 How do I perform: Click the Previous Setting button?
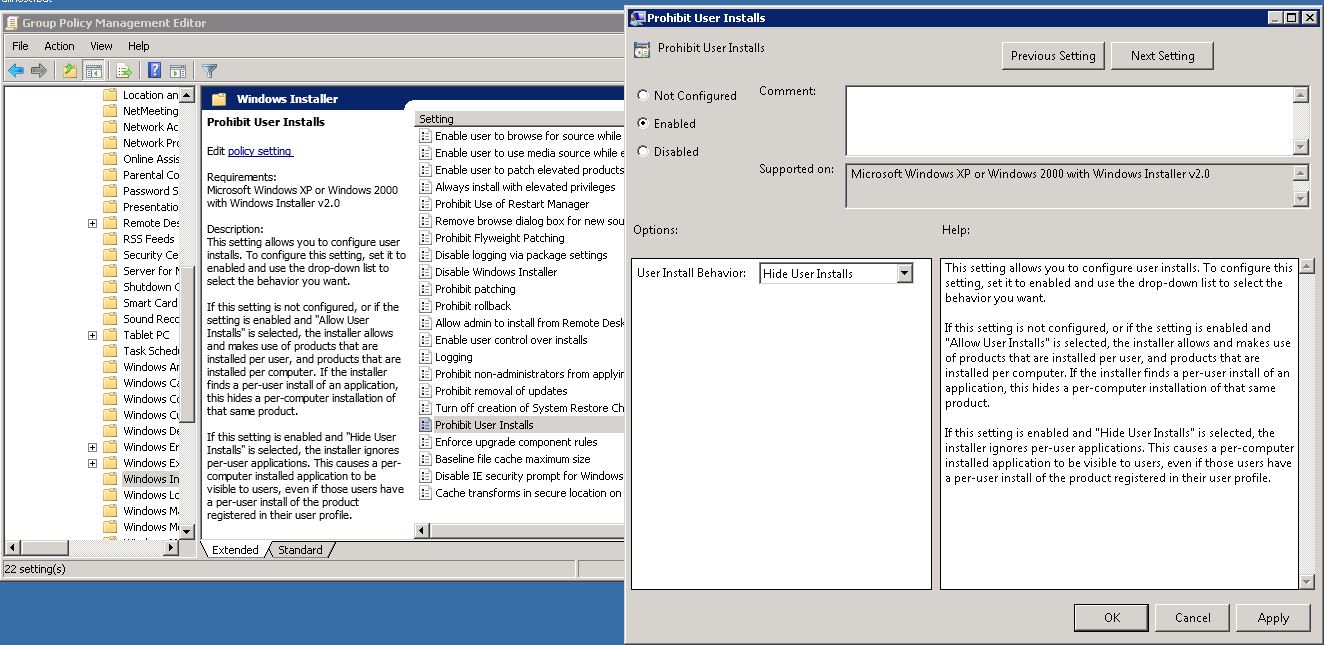click(x=1053, y=56)
